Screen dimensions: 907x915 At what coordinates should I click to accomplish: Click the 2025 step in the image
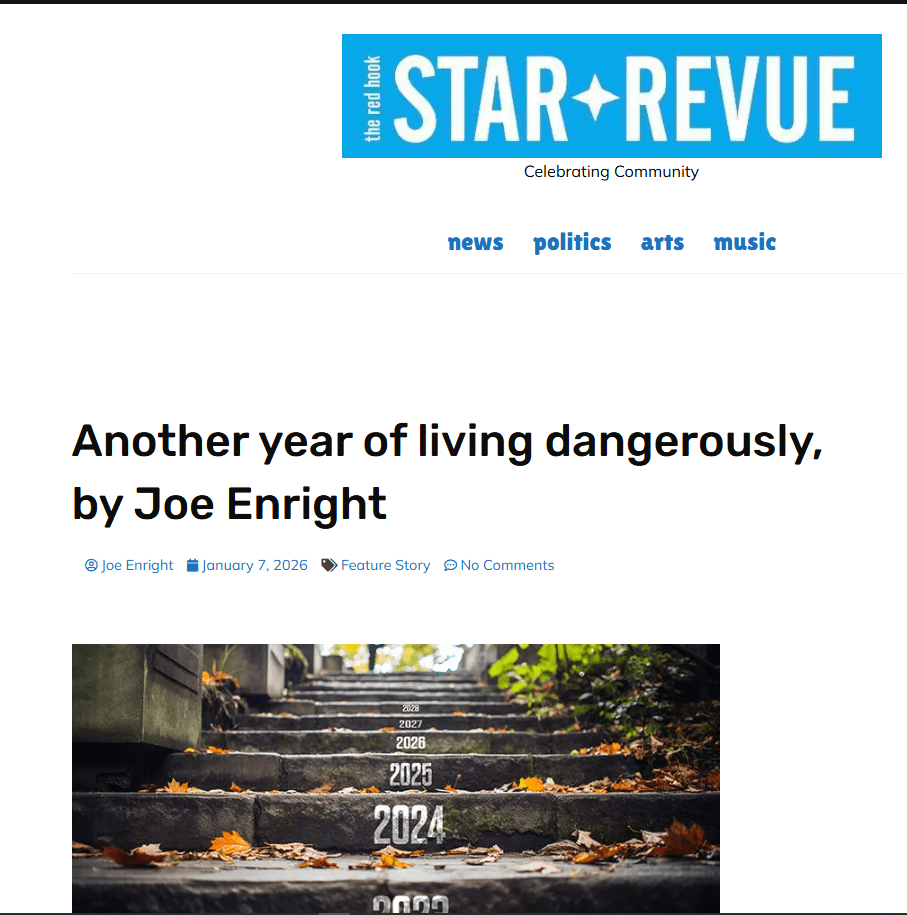411,774
